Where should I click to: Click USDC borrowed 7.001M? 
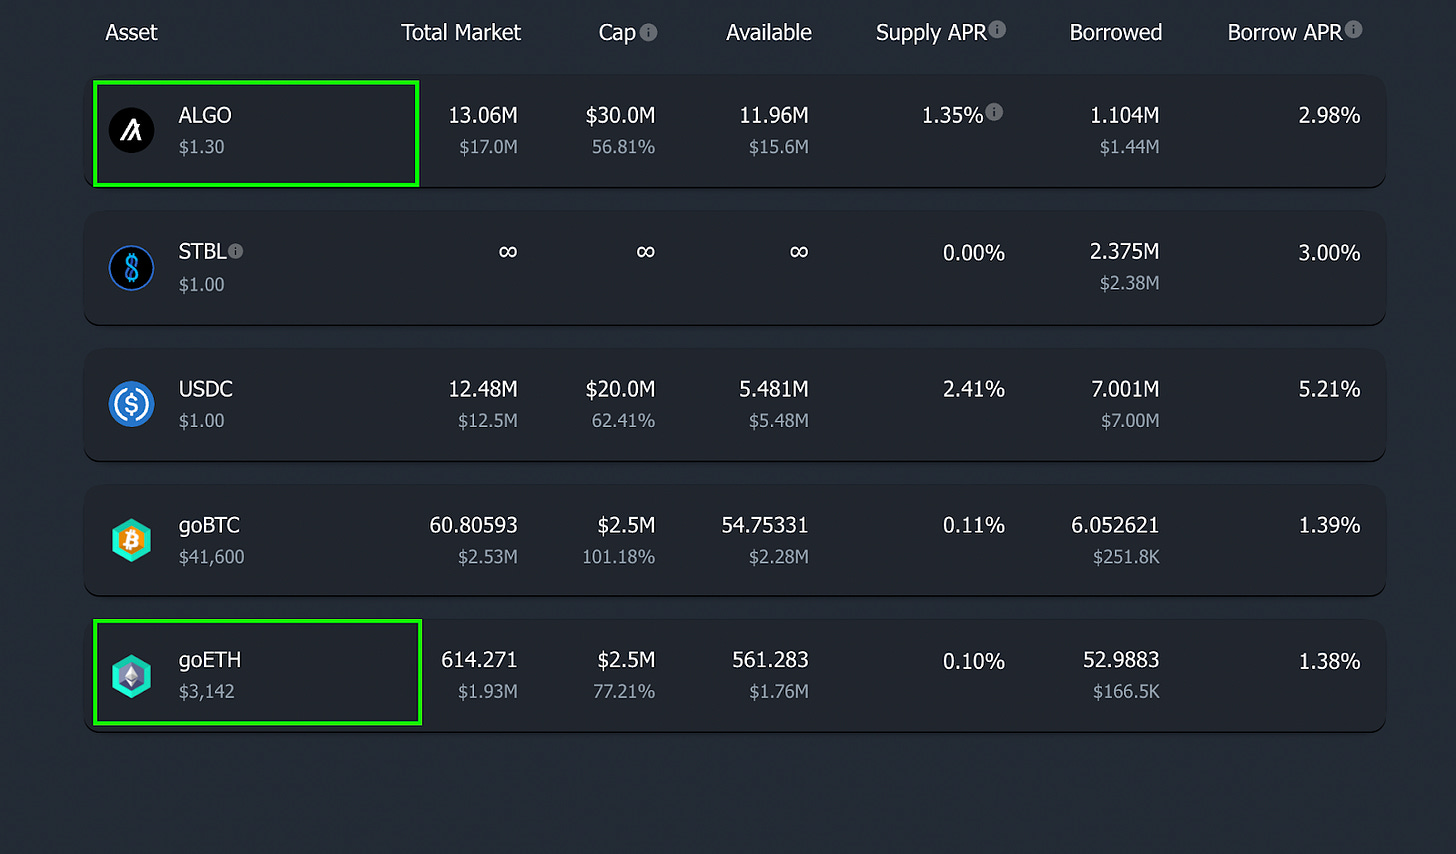(x=1125, y=389)
